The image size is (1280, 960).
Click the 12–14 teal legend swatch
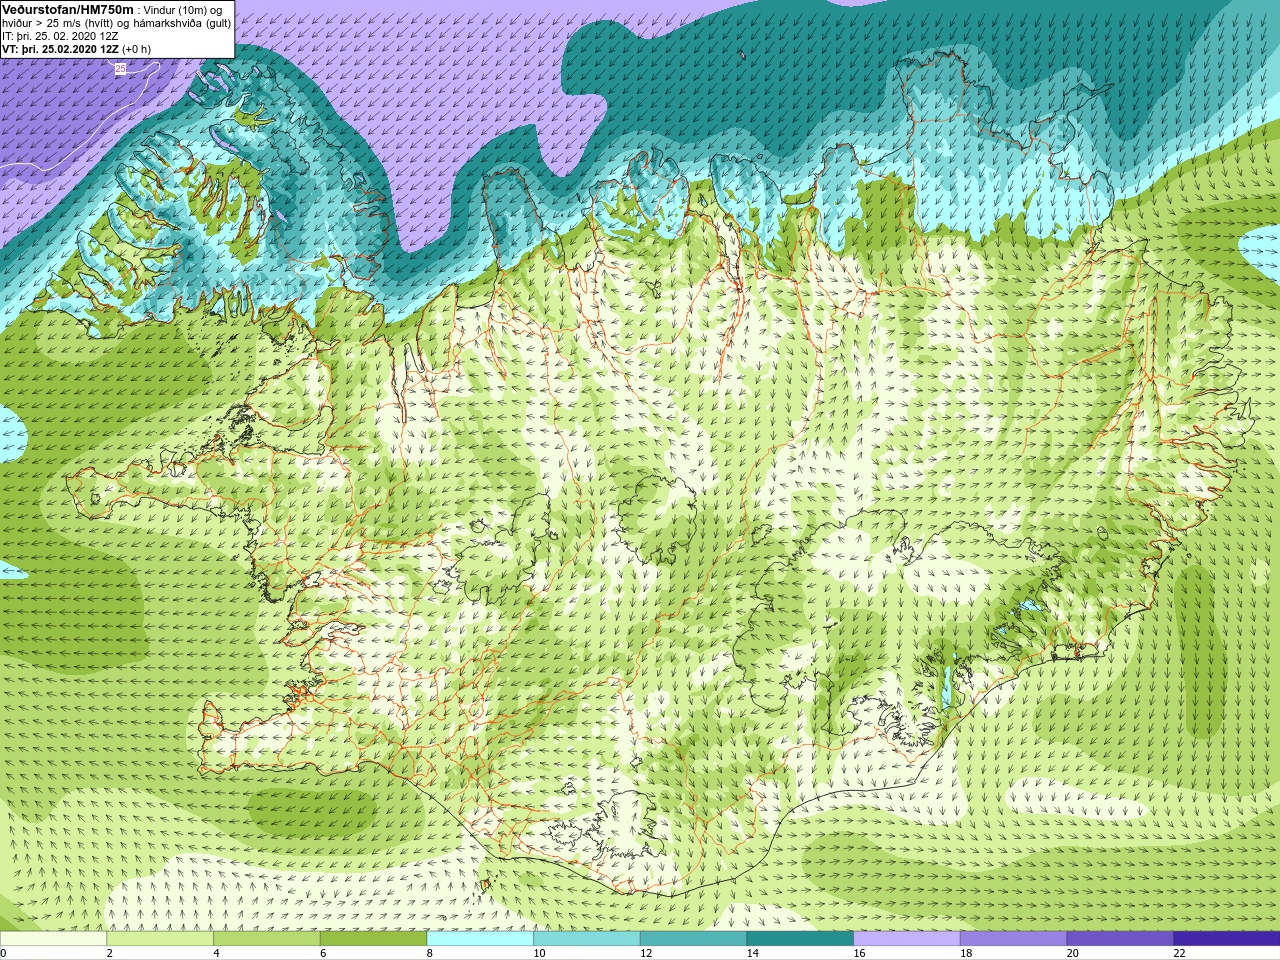(x=693, y=939)
